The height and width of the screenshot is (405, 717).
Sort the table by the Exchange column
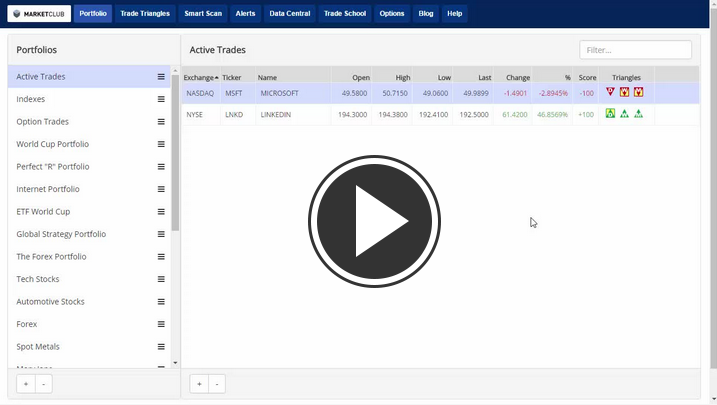tap(200, 77)
